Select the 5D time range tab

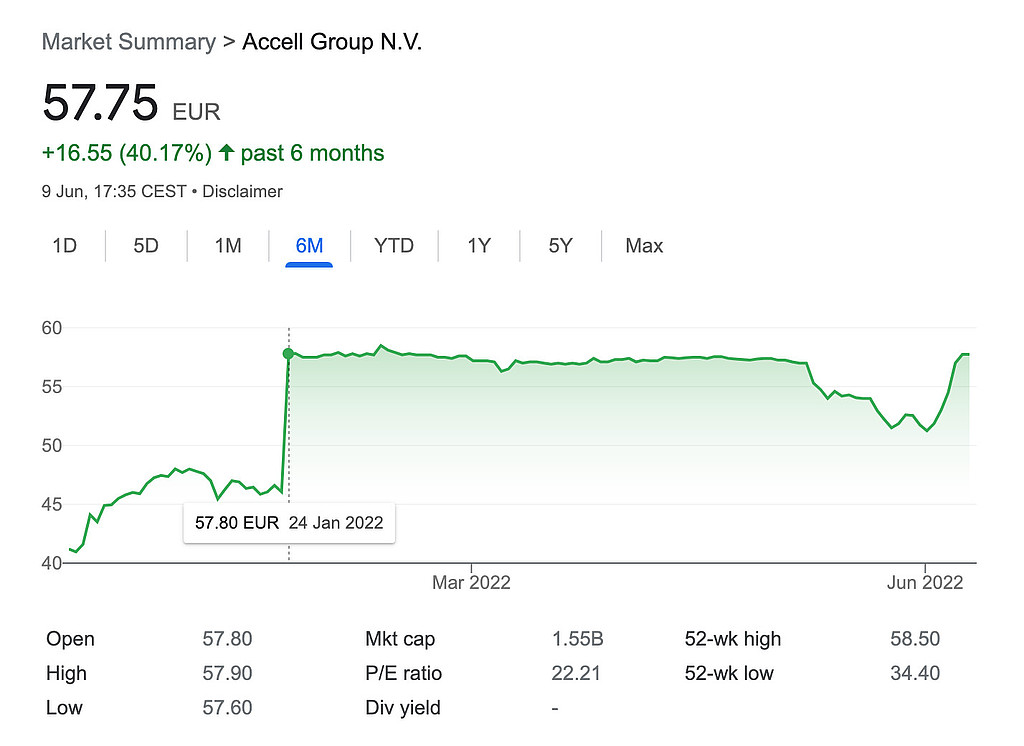146,246
